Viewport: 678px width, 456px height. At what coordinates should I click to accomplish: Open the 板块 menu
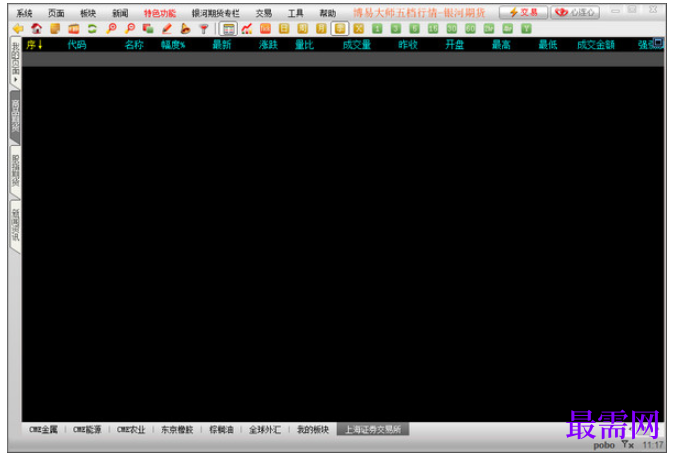point(88,13)
